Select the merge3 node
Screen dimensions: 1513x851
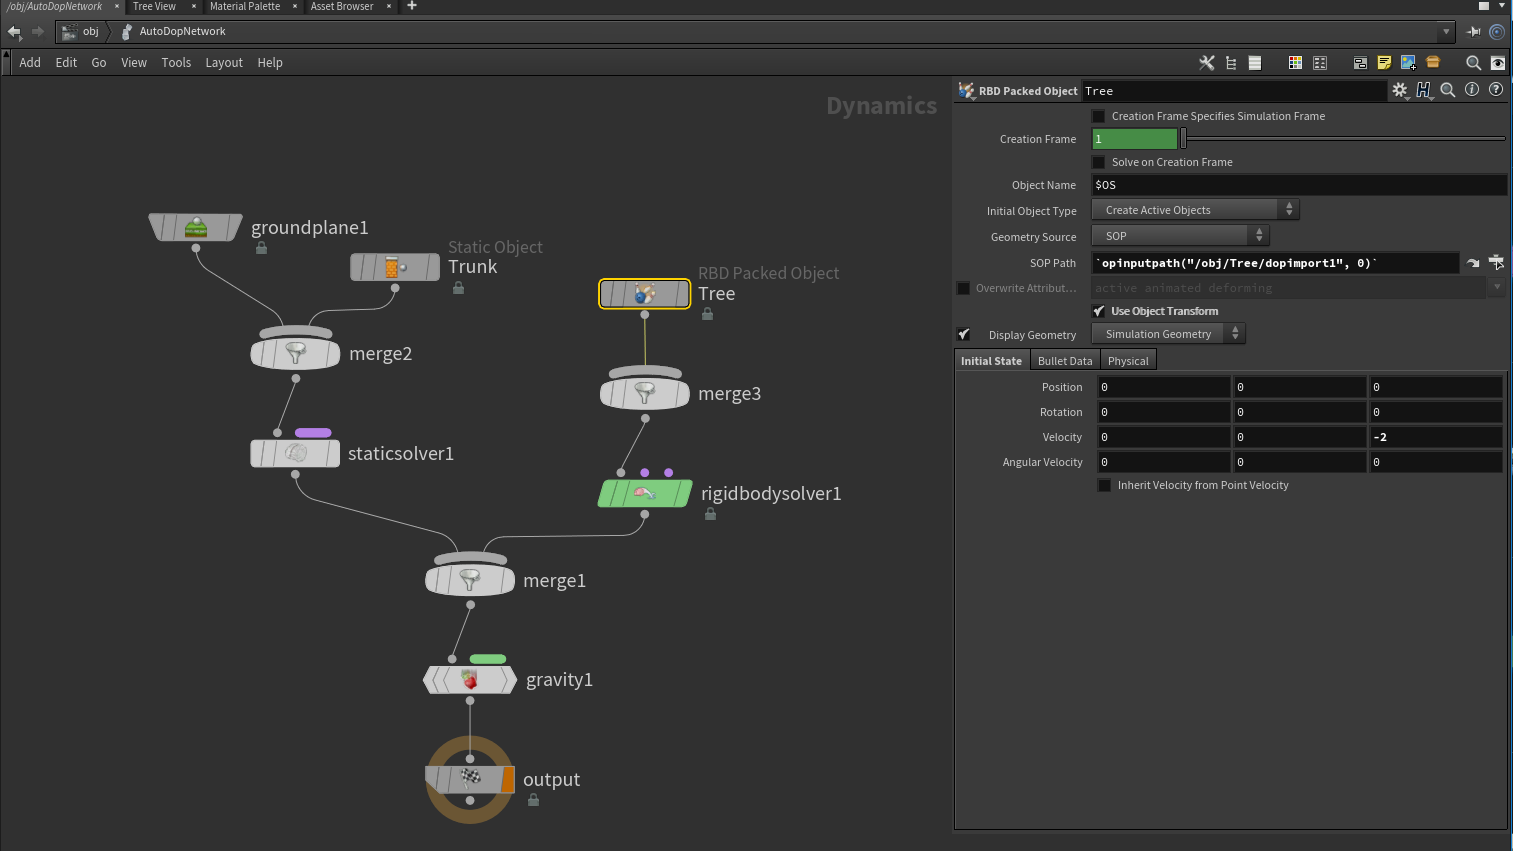point(645,393)
